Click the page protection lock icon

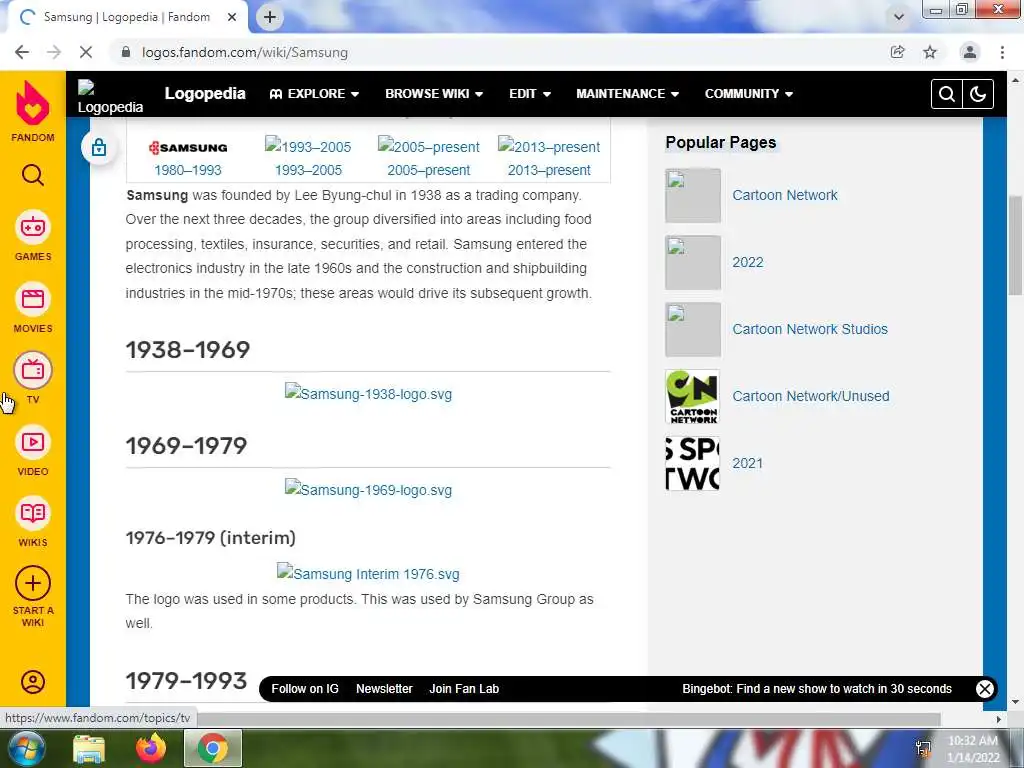[99, 147]
